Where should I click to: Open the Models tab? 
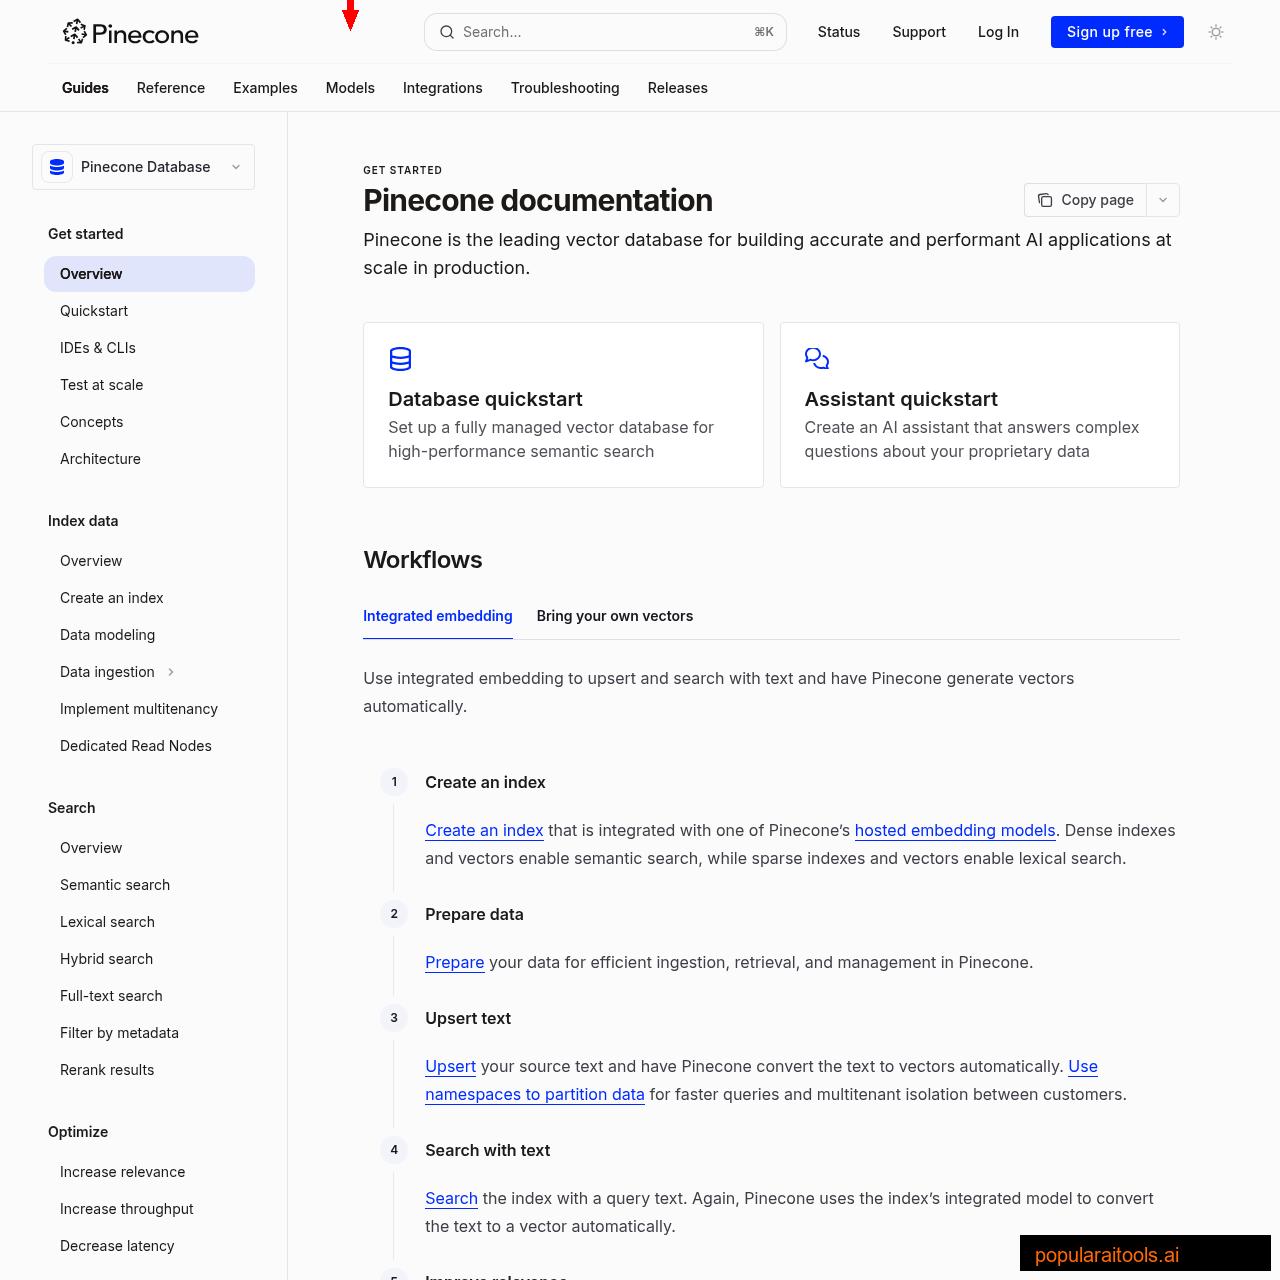(x=350, y=88)
